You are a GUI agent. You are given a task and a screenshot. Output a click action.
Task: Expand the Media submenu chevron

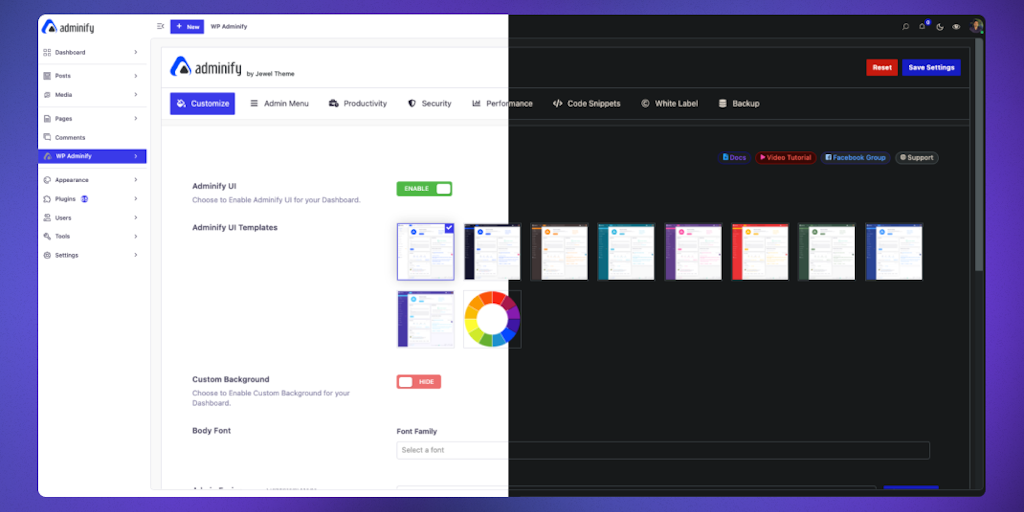[136, 95]
